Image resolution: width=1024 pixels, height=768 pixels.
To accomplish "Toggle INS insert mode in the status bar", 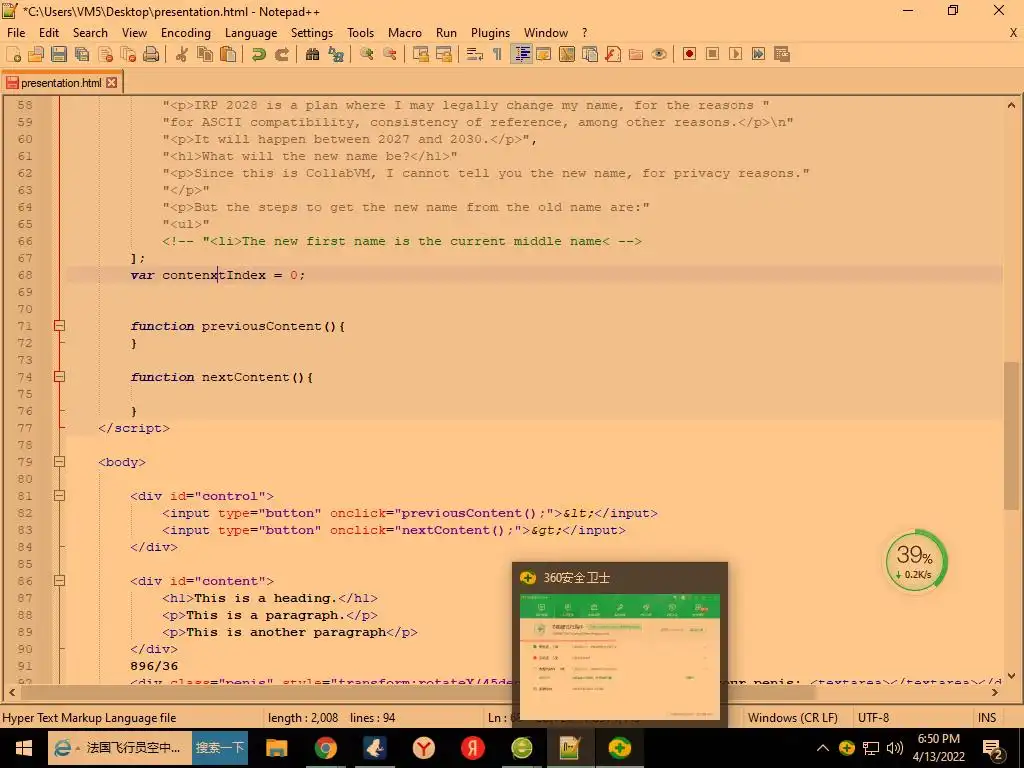I will point(987,718).
